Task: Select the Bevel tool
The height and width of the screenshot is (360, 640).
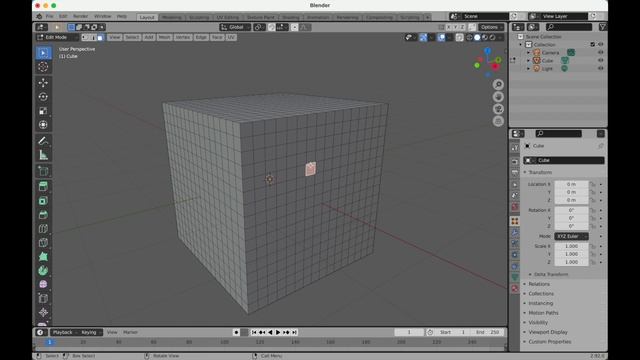Action: pos(43,215)
